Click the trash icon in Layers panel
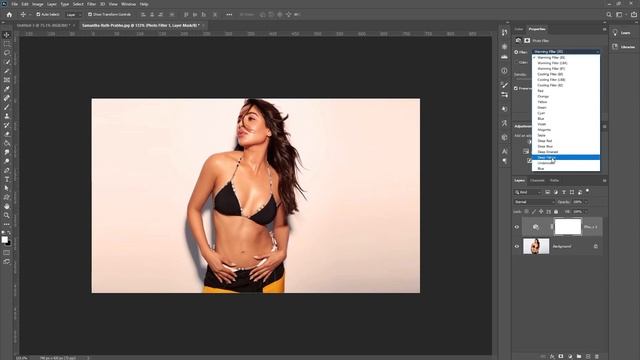 tap(597, 356)
